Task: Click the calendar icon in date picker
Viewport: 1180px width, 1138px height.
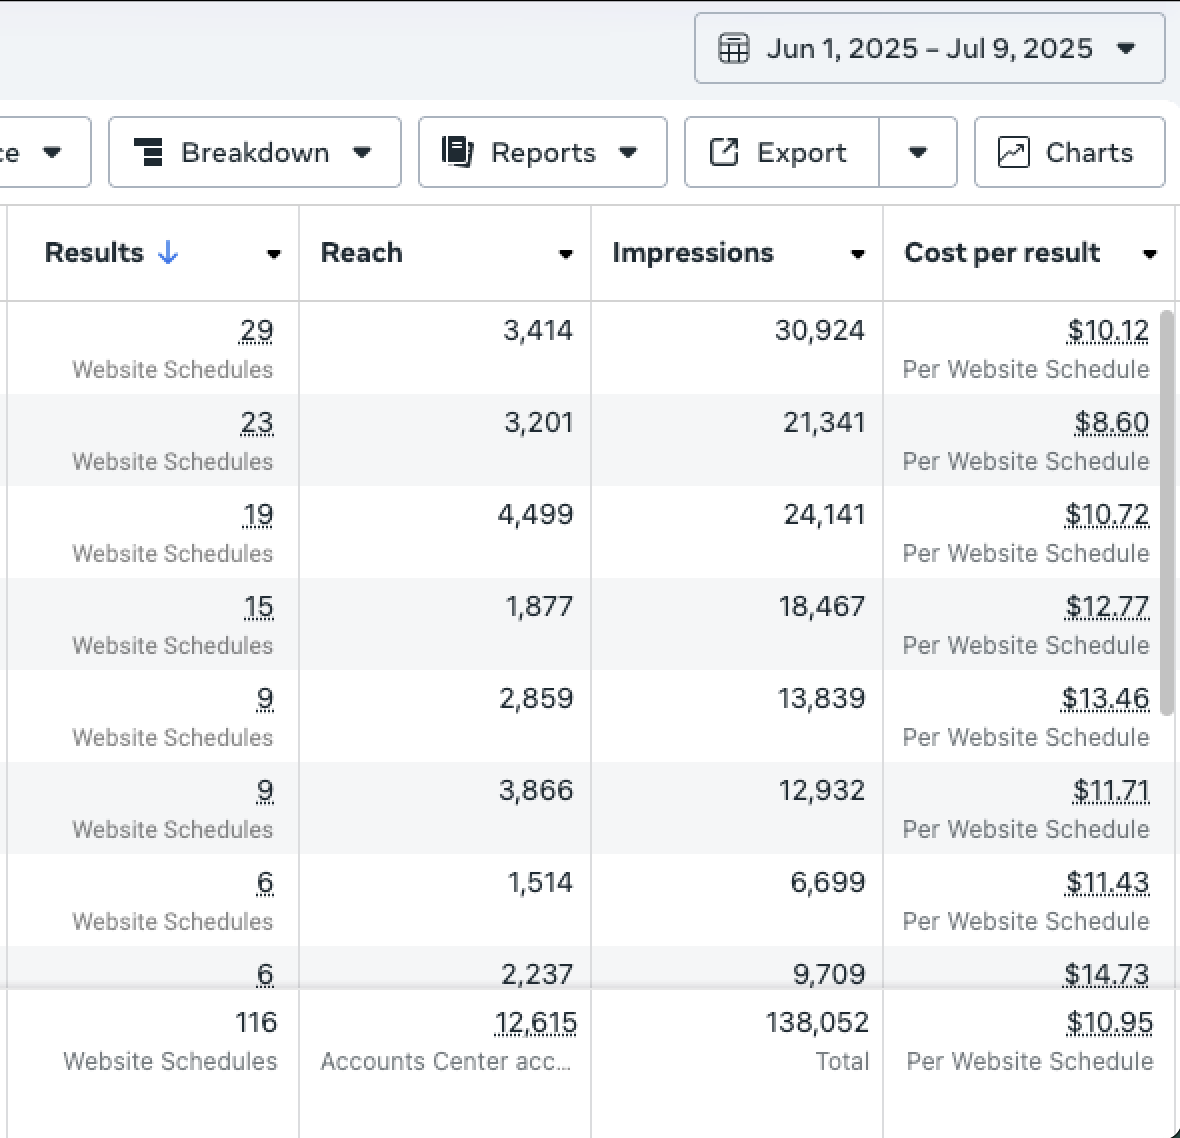Action: coord(734,48)
